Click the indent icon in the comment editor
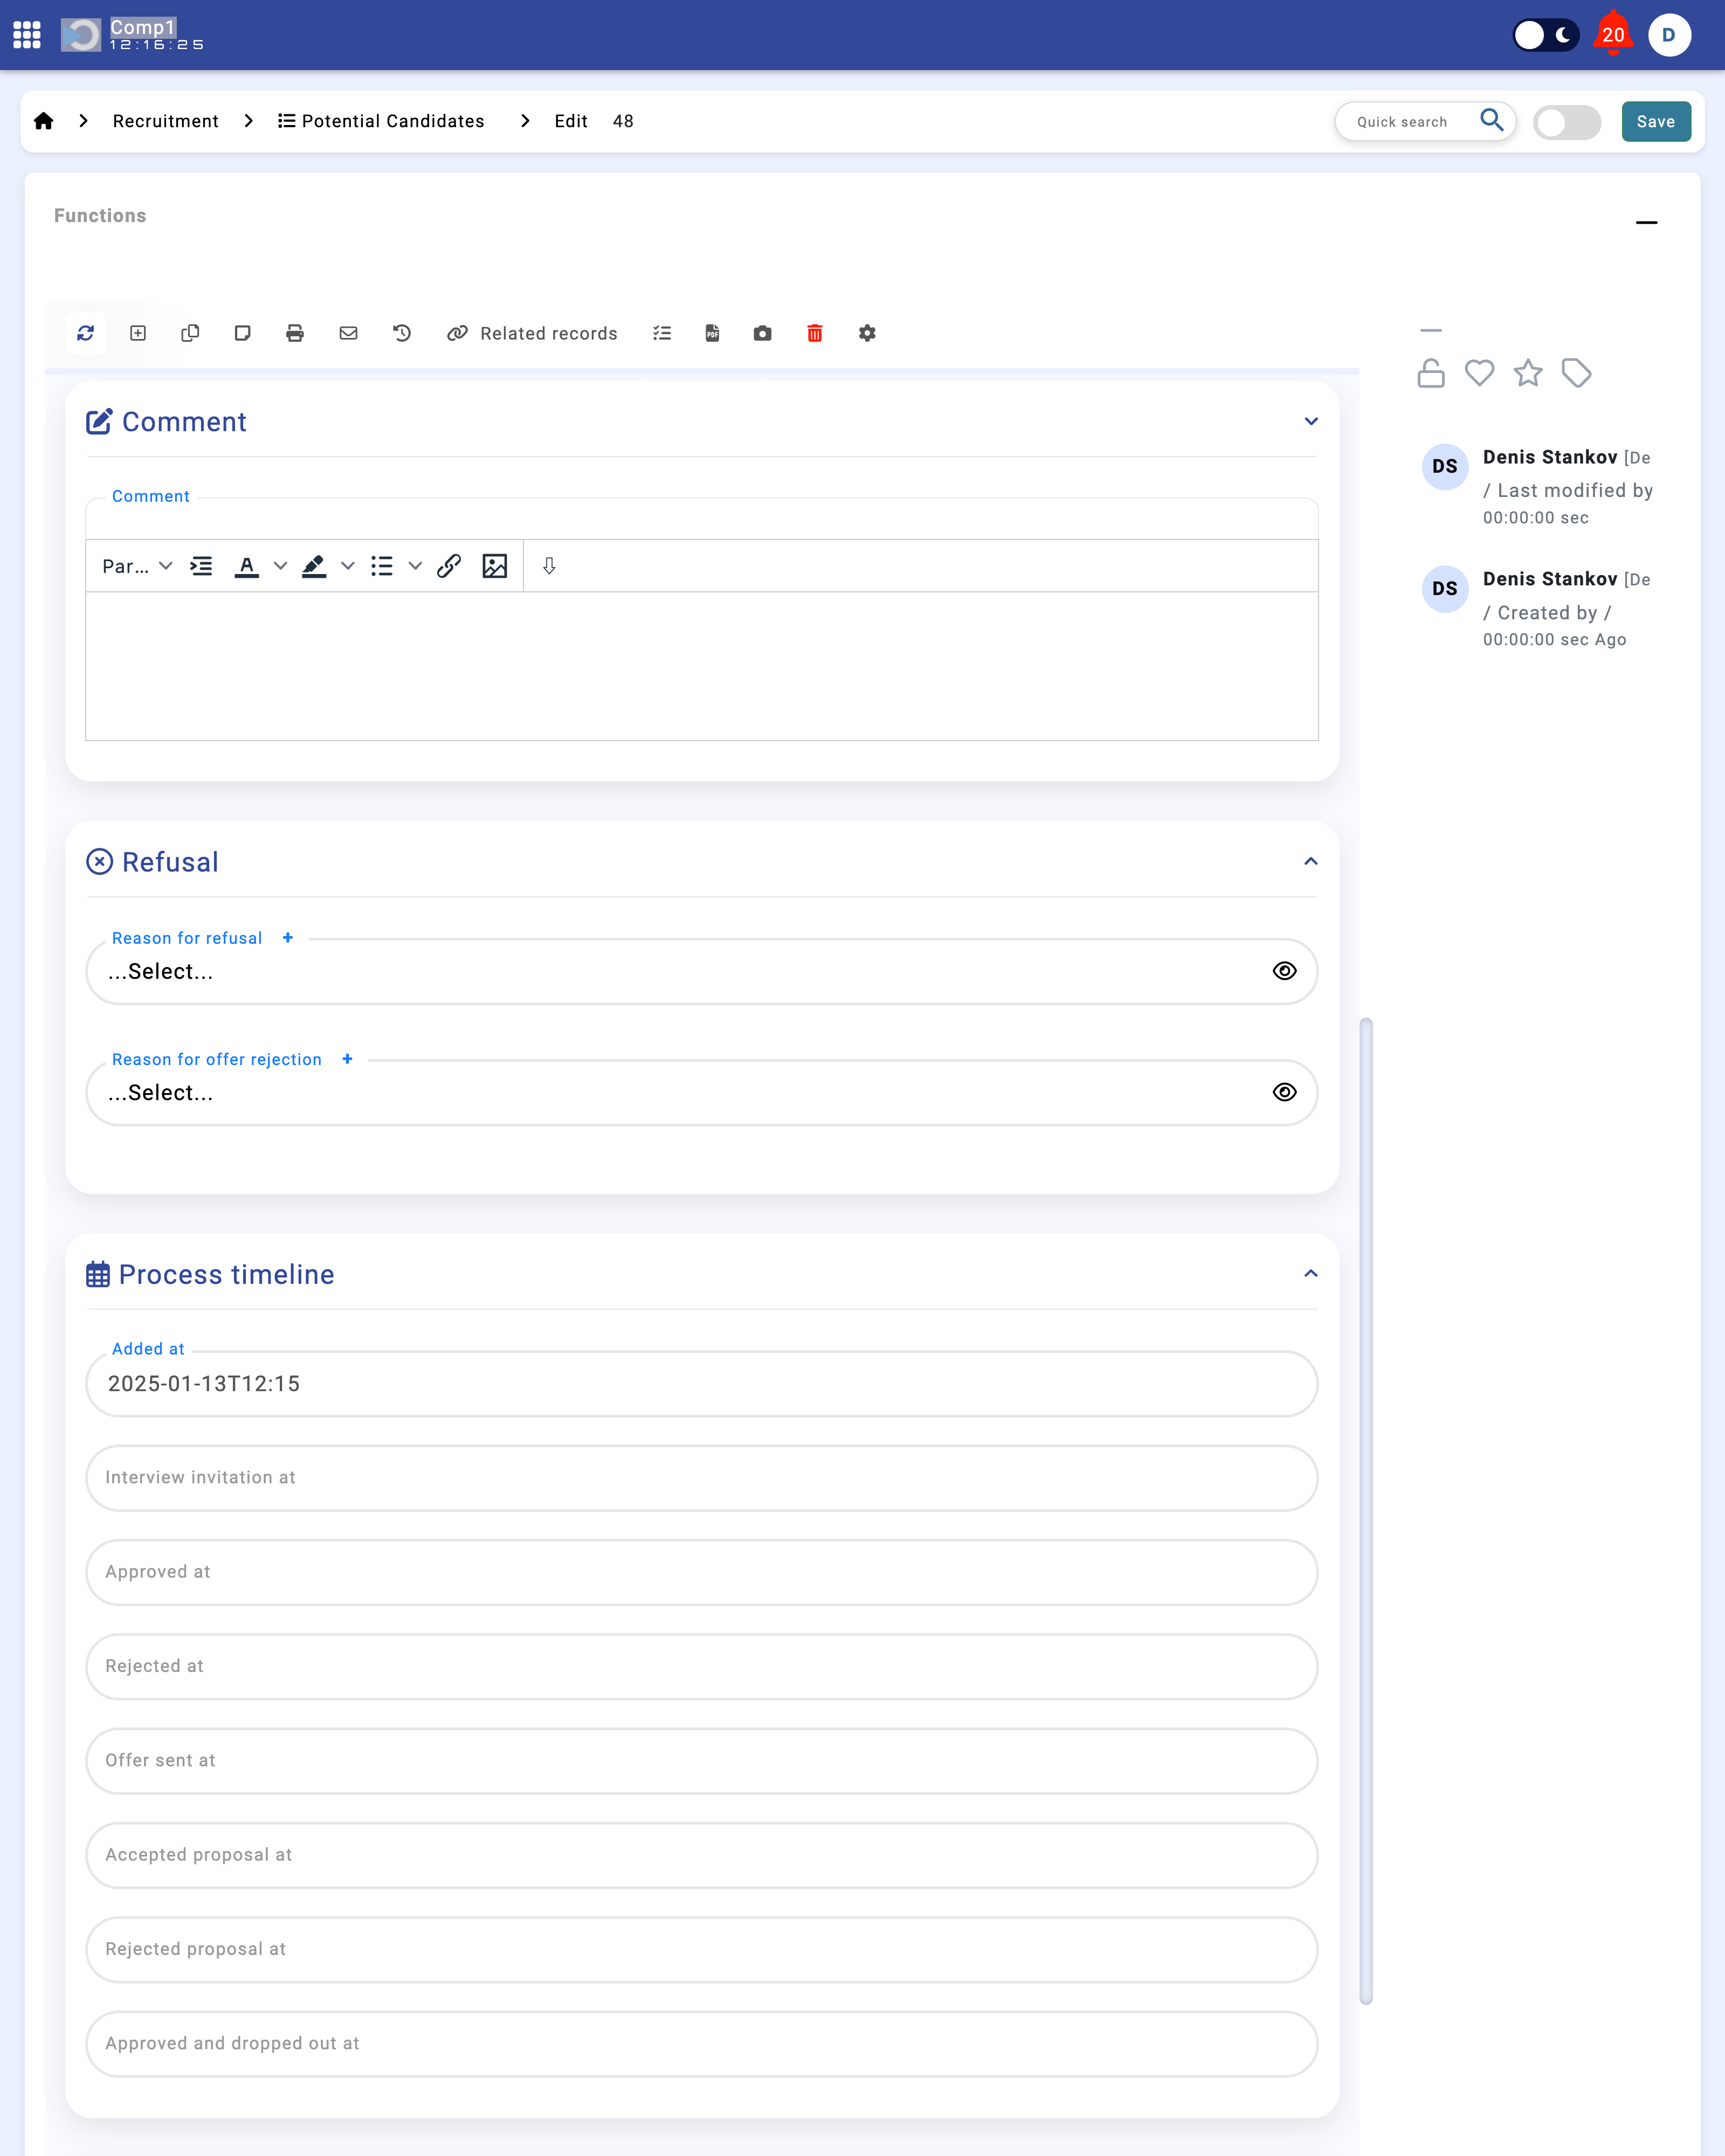This screenshot has width=1725, height=2156. pyautogui.click(x=201, y=566)
